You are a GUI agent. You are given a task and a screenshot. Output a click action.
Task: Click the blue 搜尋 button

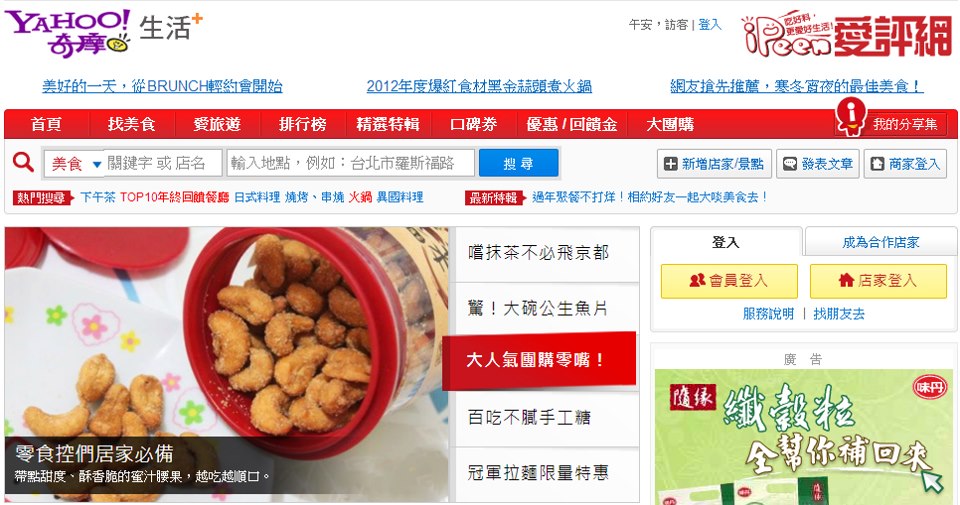pyautogui.click(x=518, y=163)
